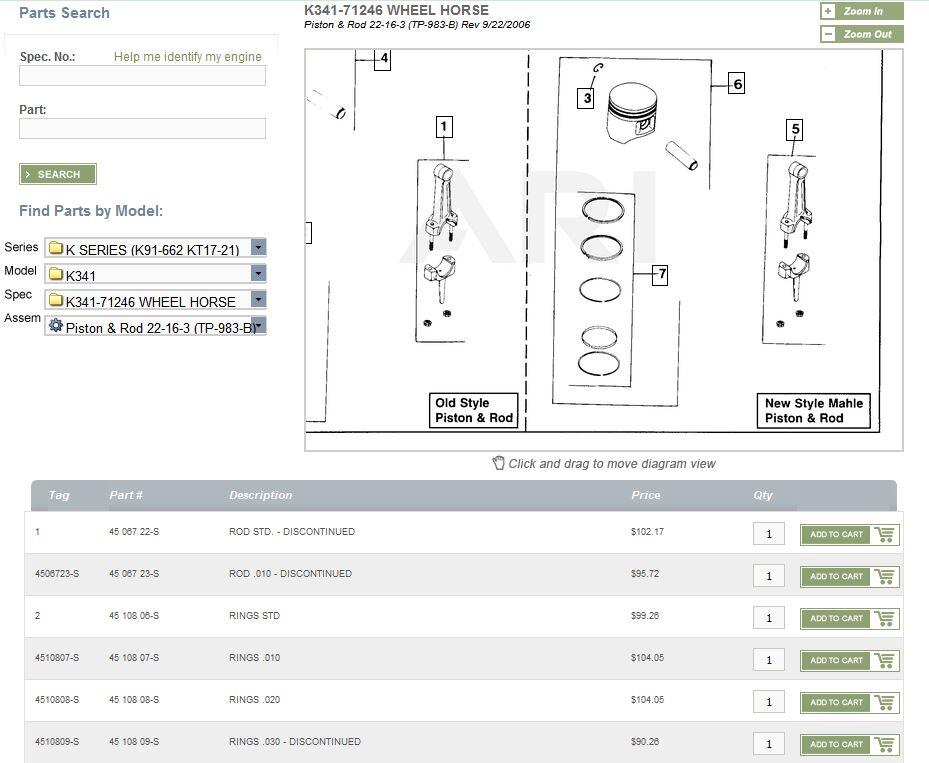Open the K341 model combo box
The image size is (929, 763).
coord(155,274)
